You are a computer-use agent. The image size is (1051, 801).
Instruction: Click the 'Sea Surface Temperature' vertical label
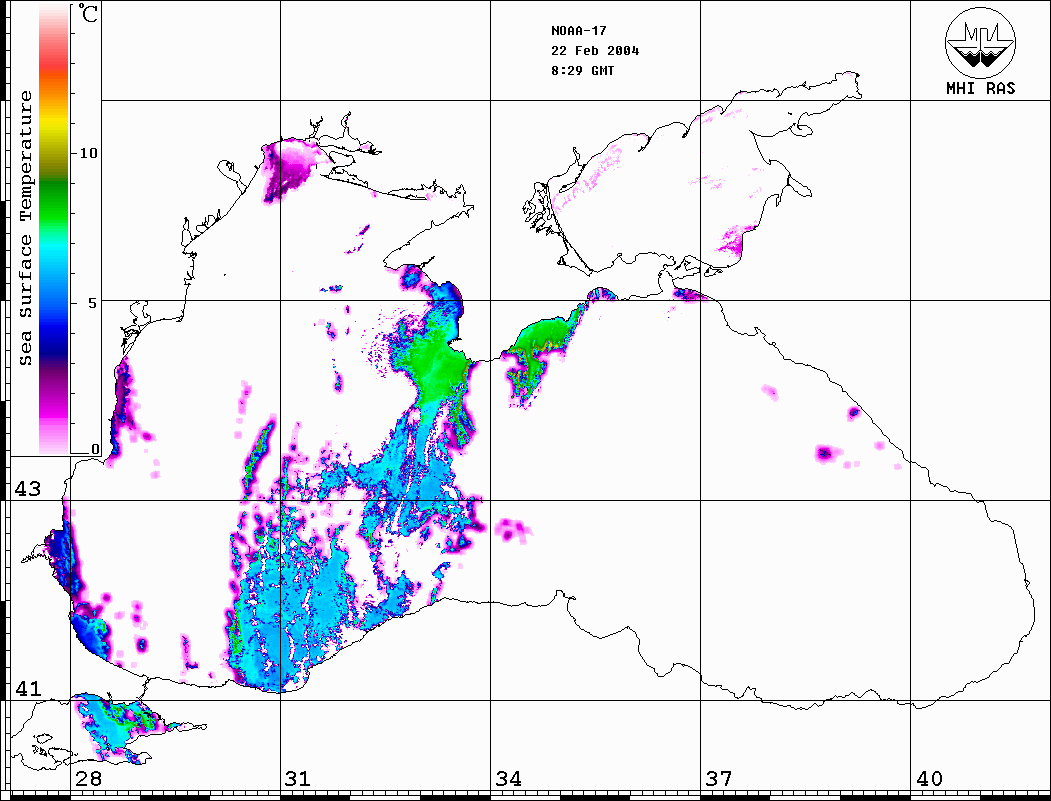(25, 228)
